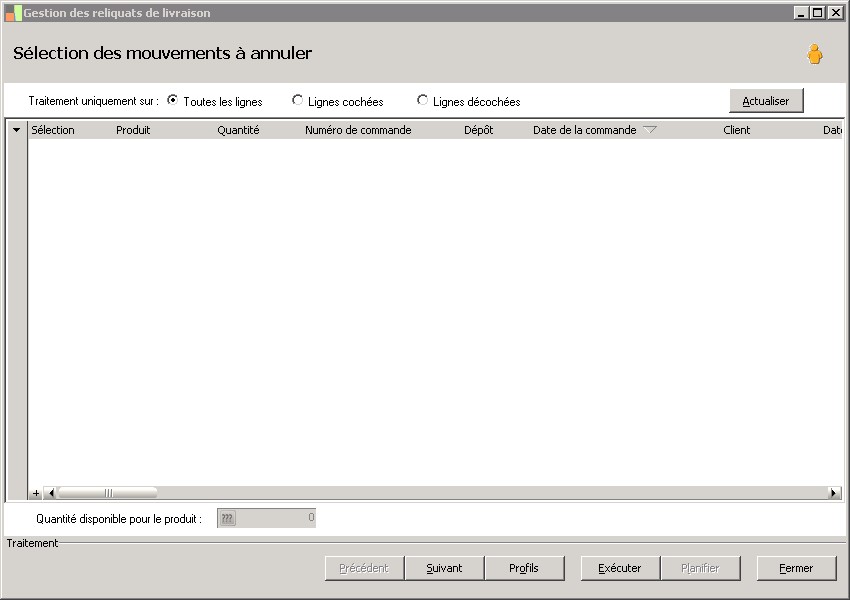Click the Quantité disponible pour le produit field
Image resolution: width=850 pixels, height=600 pixels.
pyautogui.click(x=266, y=518)
